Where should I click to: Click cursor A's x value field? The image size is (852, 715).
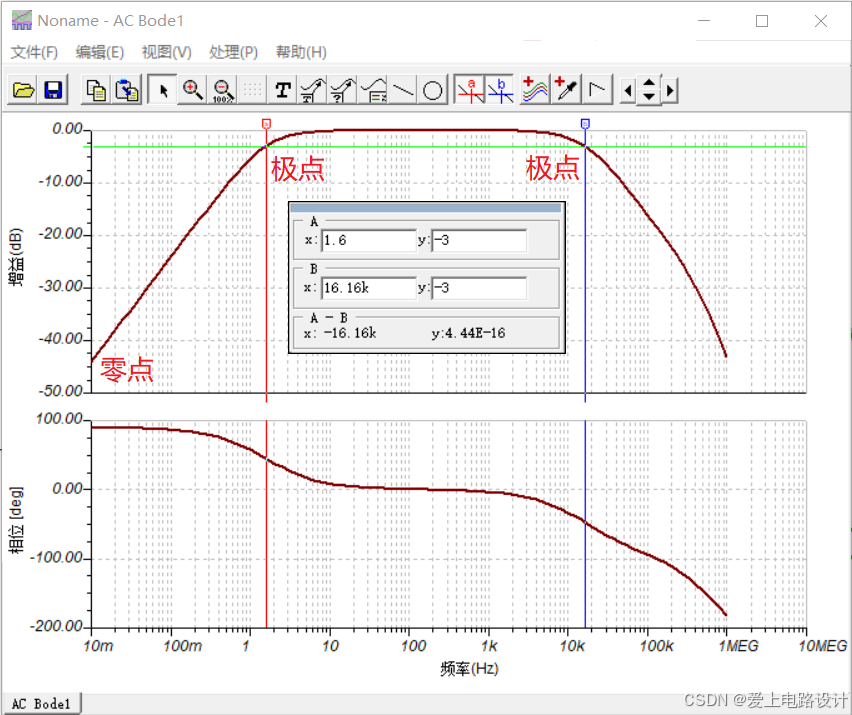pos(367,240)
